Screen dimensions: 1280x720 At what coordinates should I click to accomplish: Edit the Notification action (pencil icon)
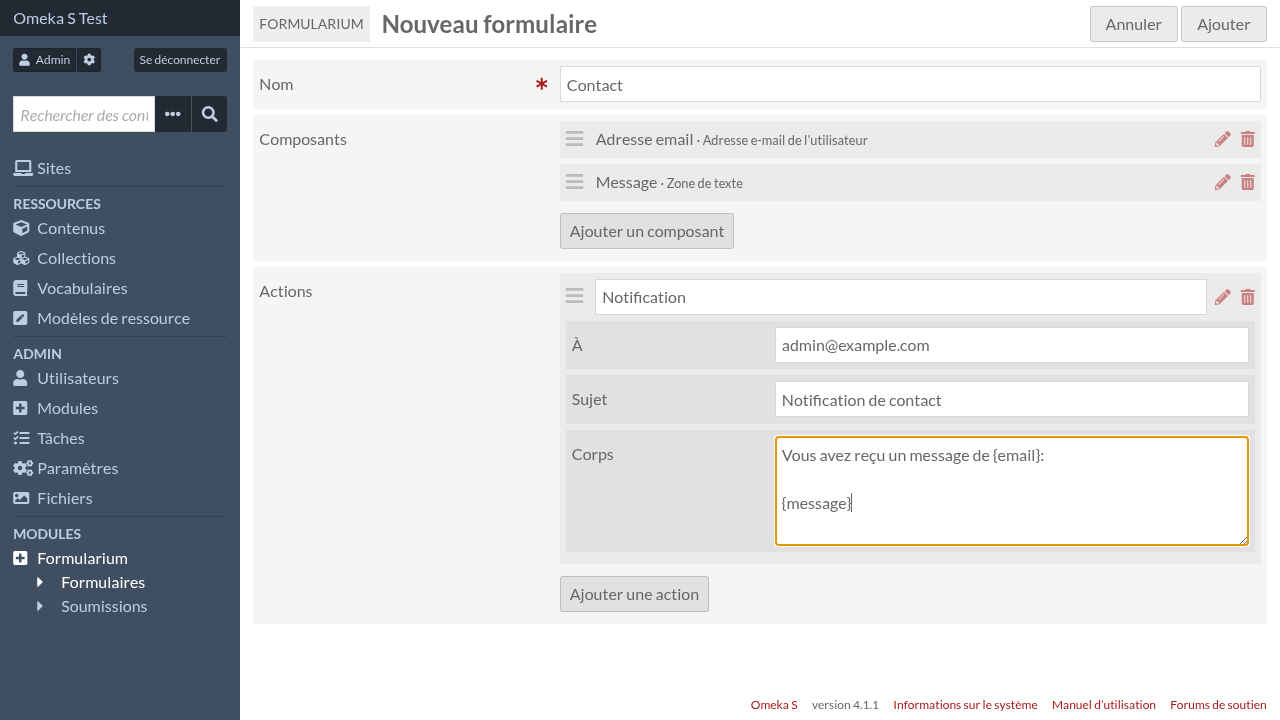[x=1222, y=296]
